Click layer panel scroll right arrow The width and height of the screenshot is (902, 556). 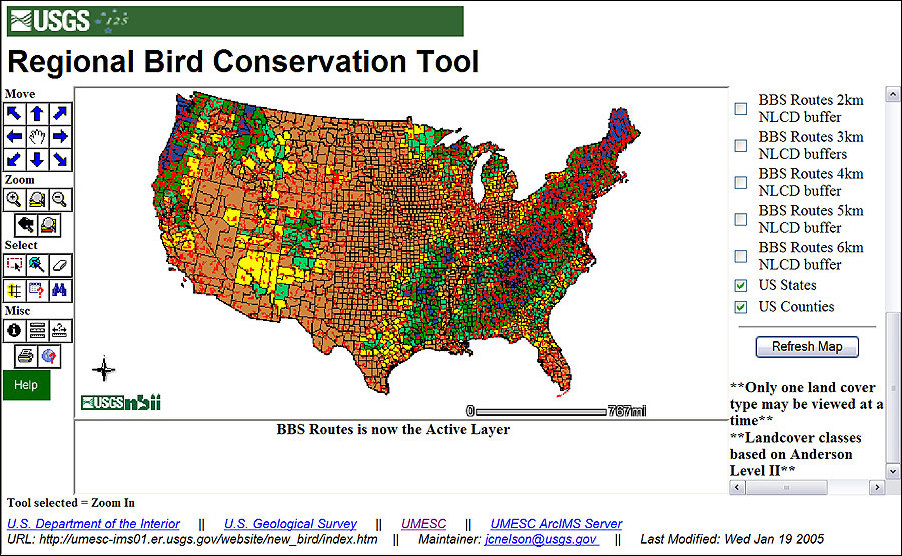pos(877,488)
